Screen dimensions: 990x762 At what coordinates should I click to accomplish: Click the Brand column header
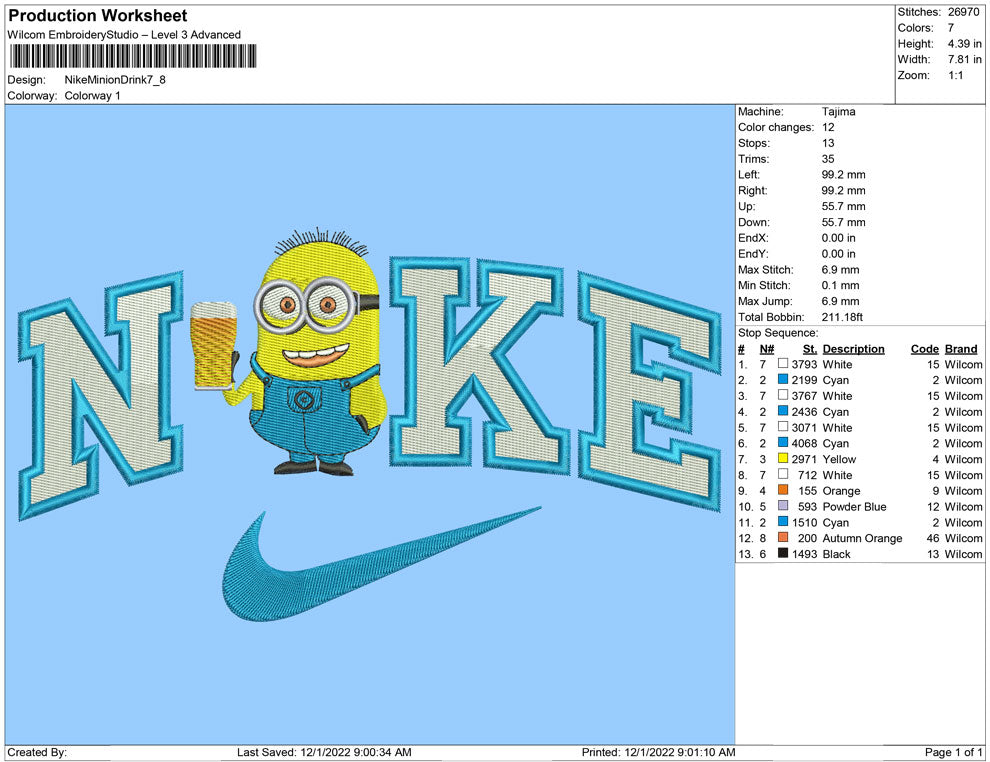click(x=961, y=349)
